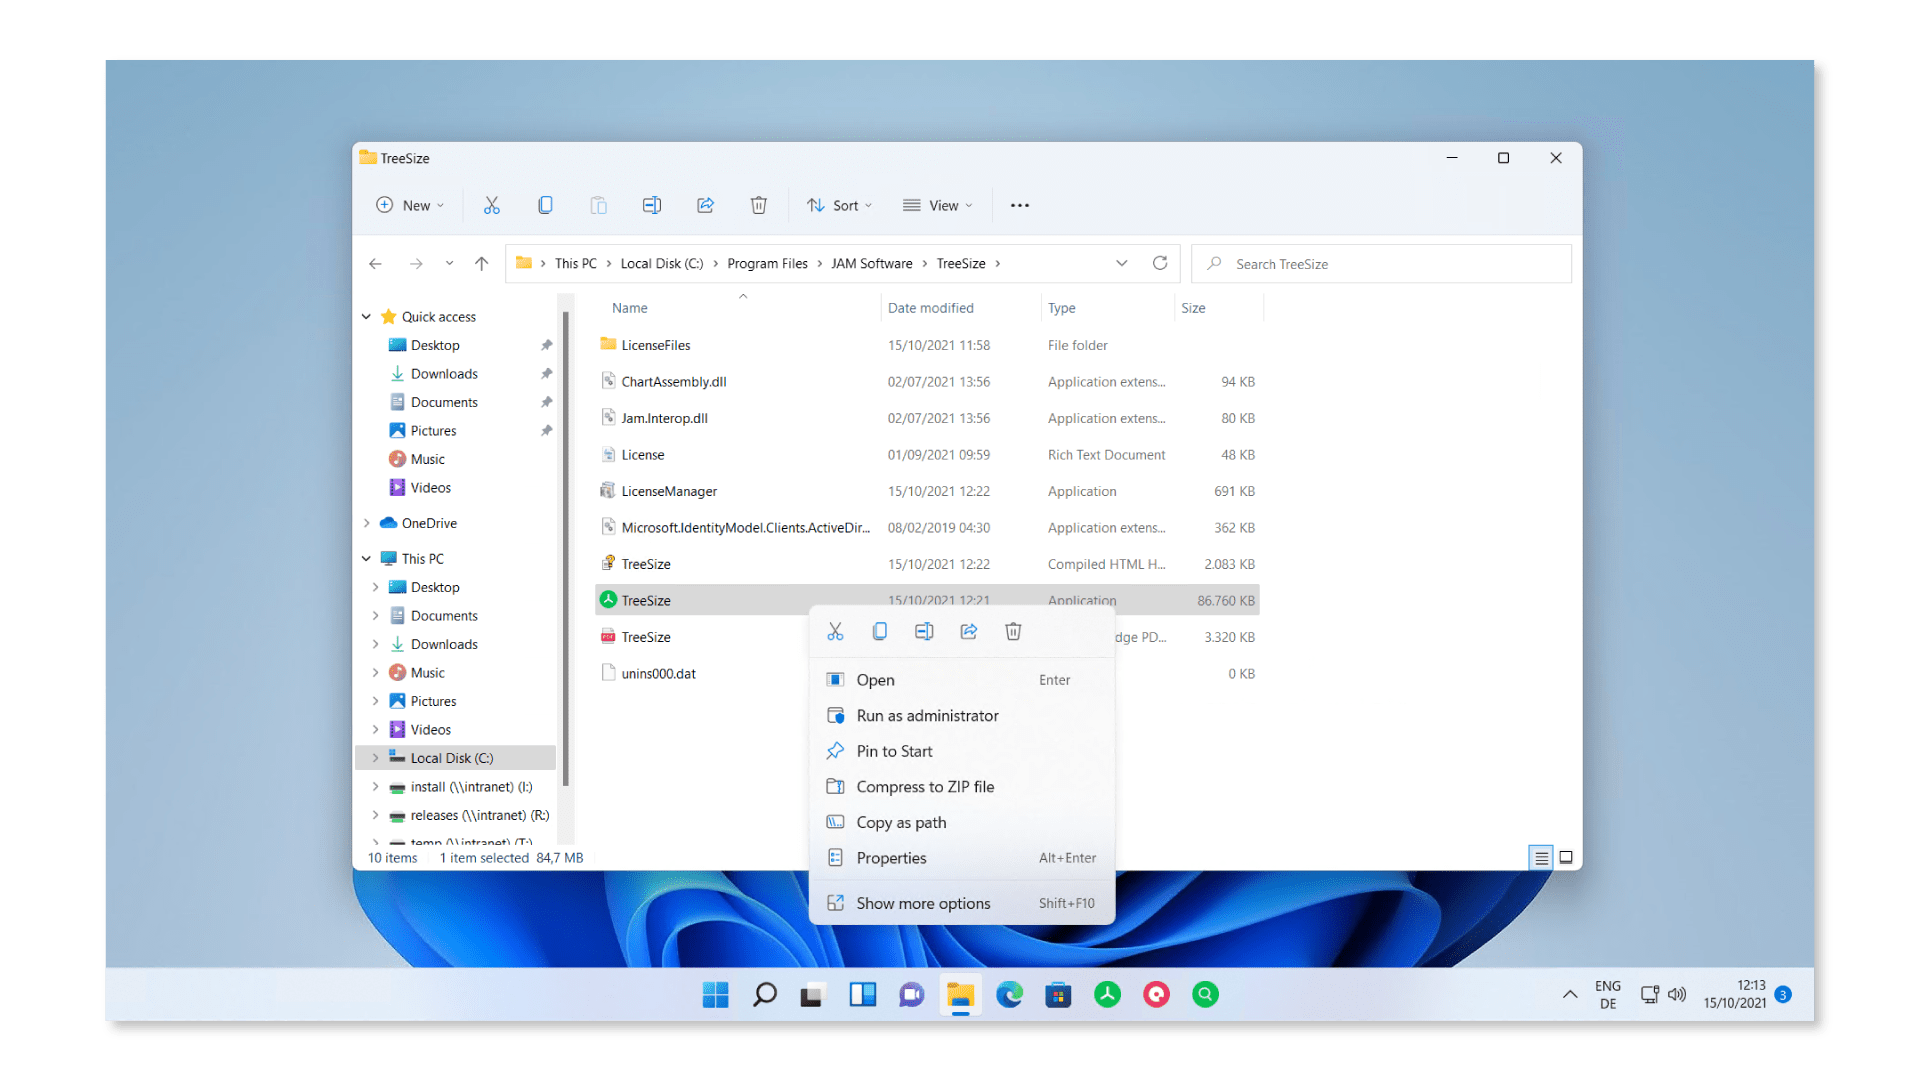Viewport: 1920px width, 1080px height.
Task: Open the View dropdown menu
Action: point(938,205)
